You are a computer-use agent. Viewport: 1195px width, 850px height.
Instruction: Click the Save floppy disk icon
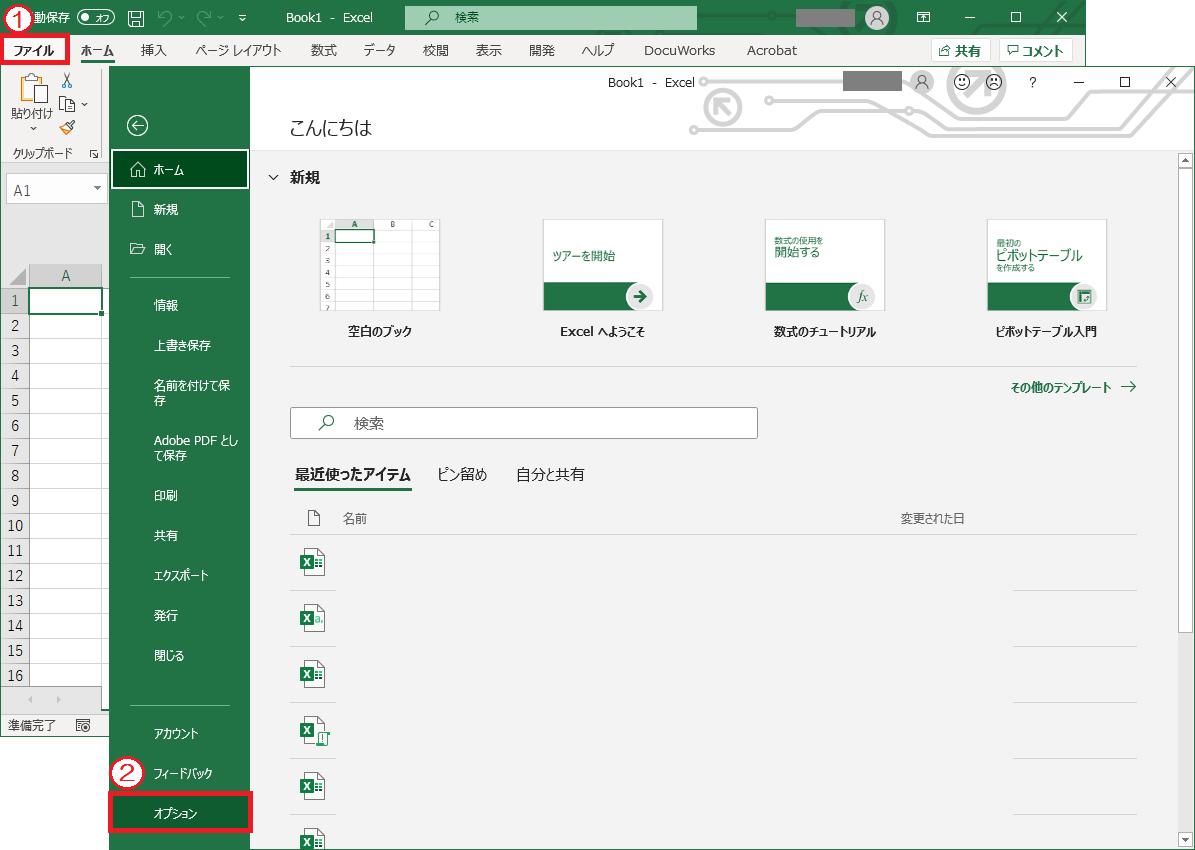tap(136, 18)
